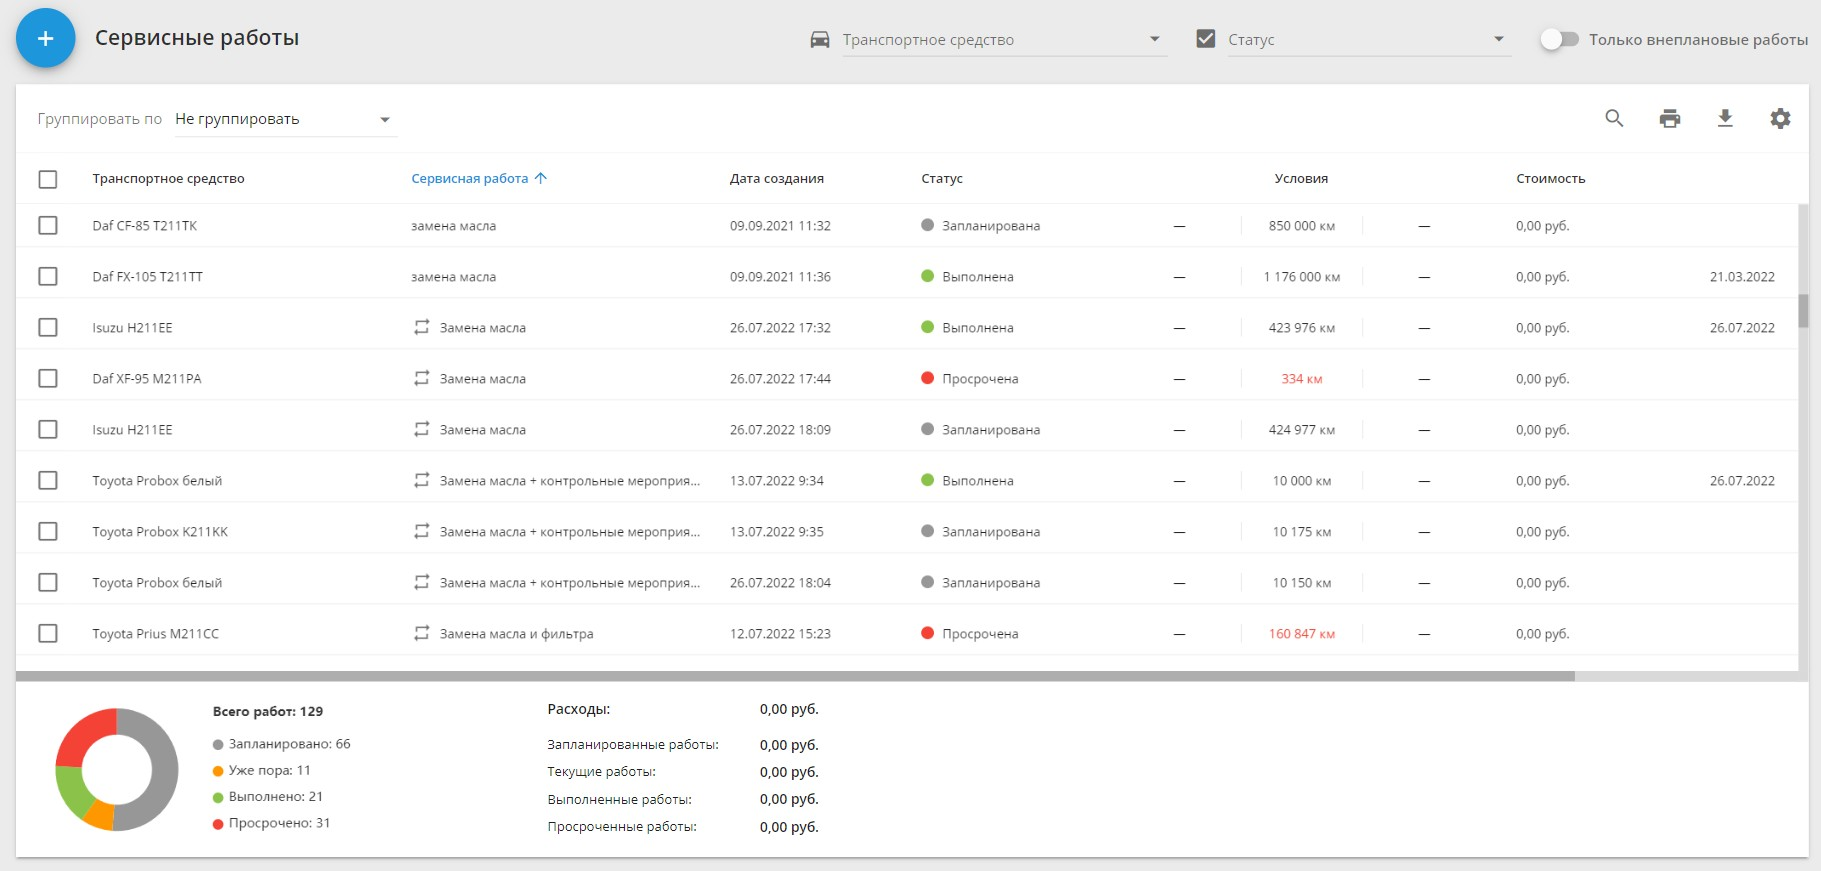
Task: Check the Isuzu row checkbox dated 26.07.2022 17:32
Action: (48, 327)
